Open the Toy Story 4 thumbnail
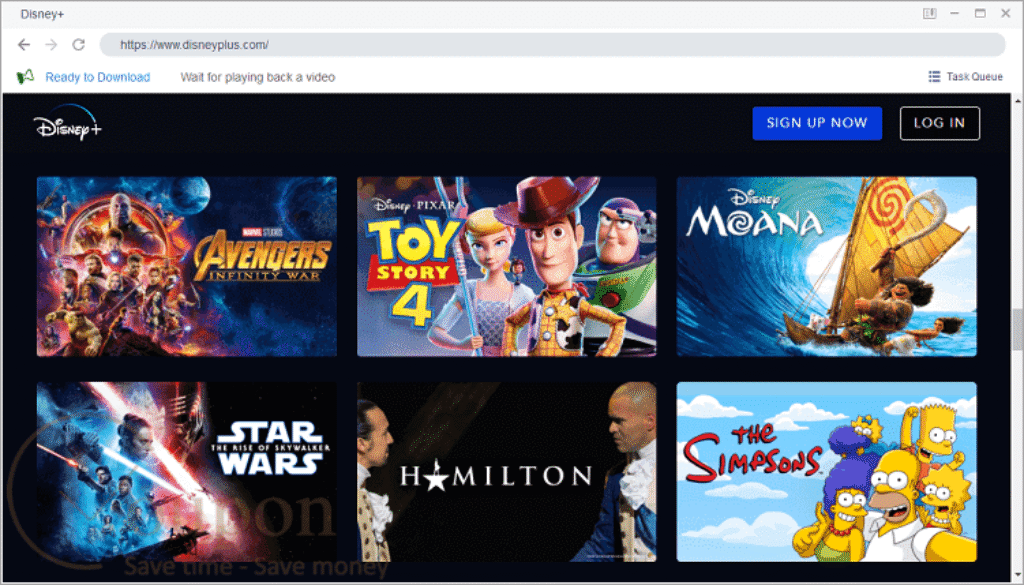Viewport: 1024px width, 585px height. pyautogui.click(x=507, y=266)
